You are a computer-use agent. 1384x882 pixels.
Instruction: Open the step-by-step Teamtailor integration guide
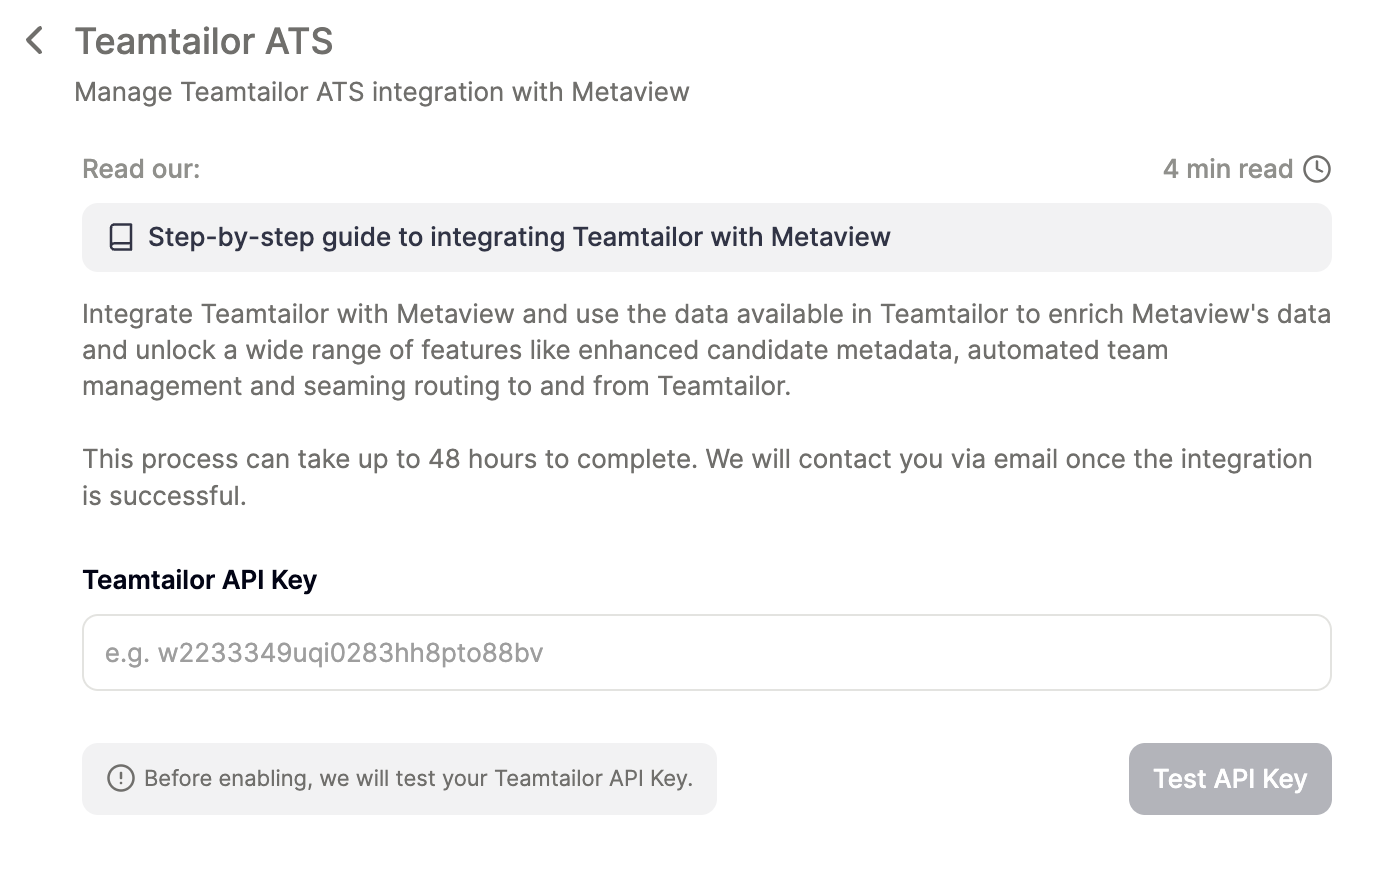519,237
